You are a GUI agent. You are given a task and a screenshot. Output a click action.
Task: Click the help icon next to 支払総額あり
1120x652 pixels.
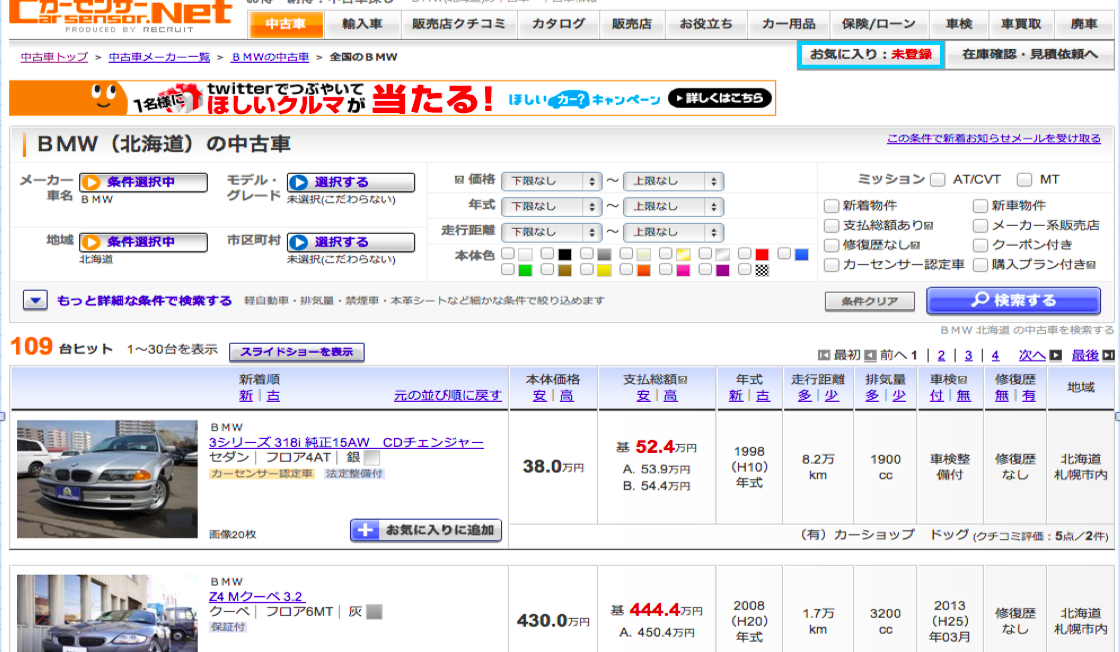pos(929,226)
